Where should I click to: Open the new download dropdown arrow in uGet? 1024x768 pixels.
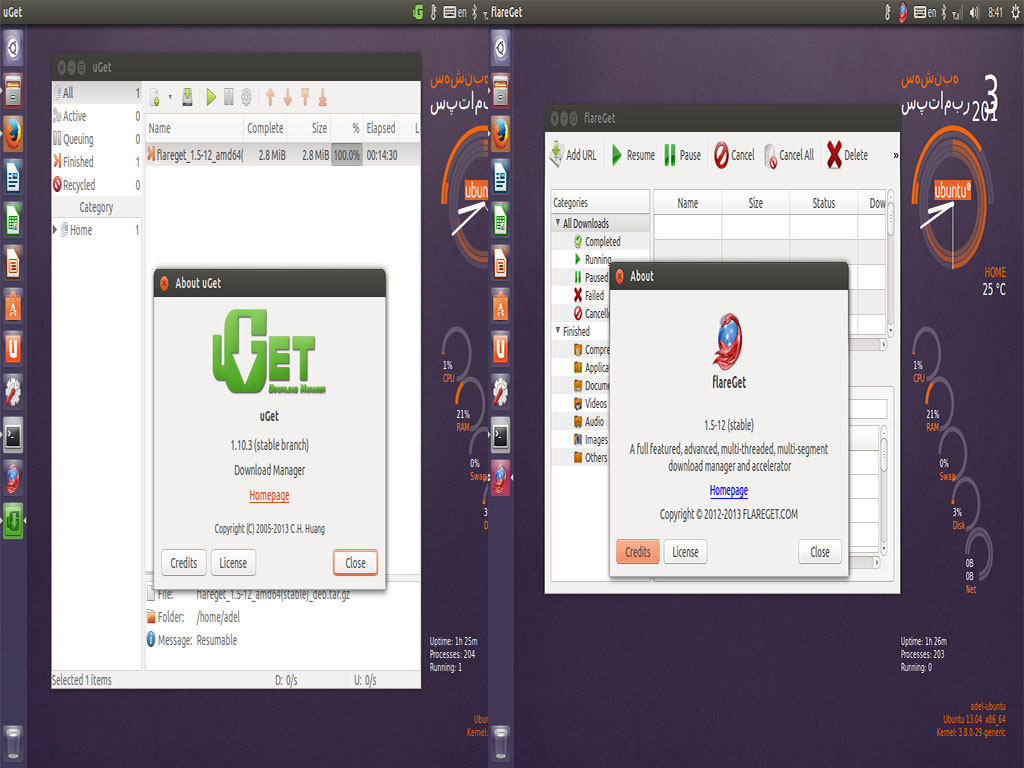tap(170, 97)
